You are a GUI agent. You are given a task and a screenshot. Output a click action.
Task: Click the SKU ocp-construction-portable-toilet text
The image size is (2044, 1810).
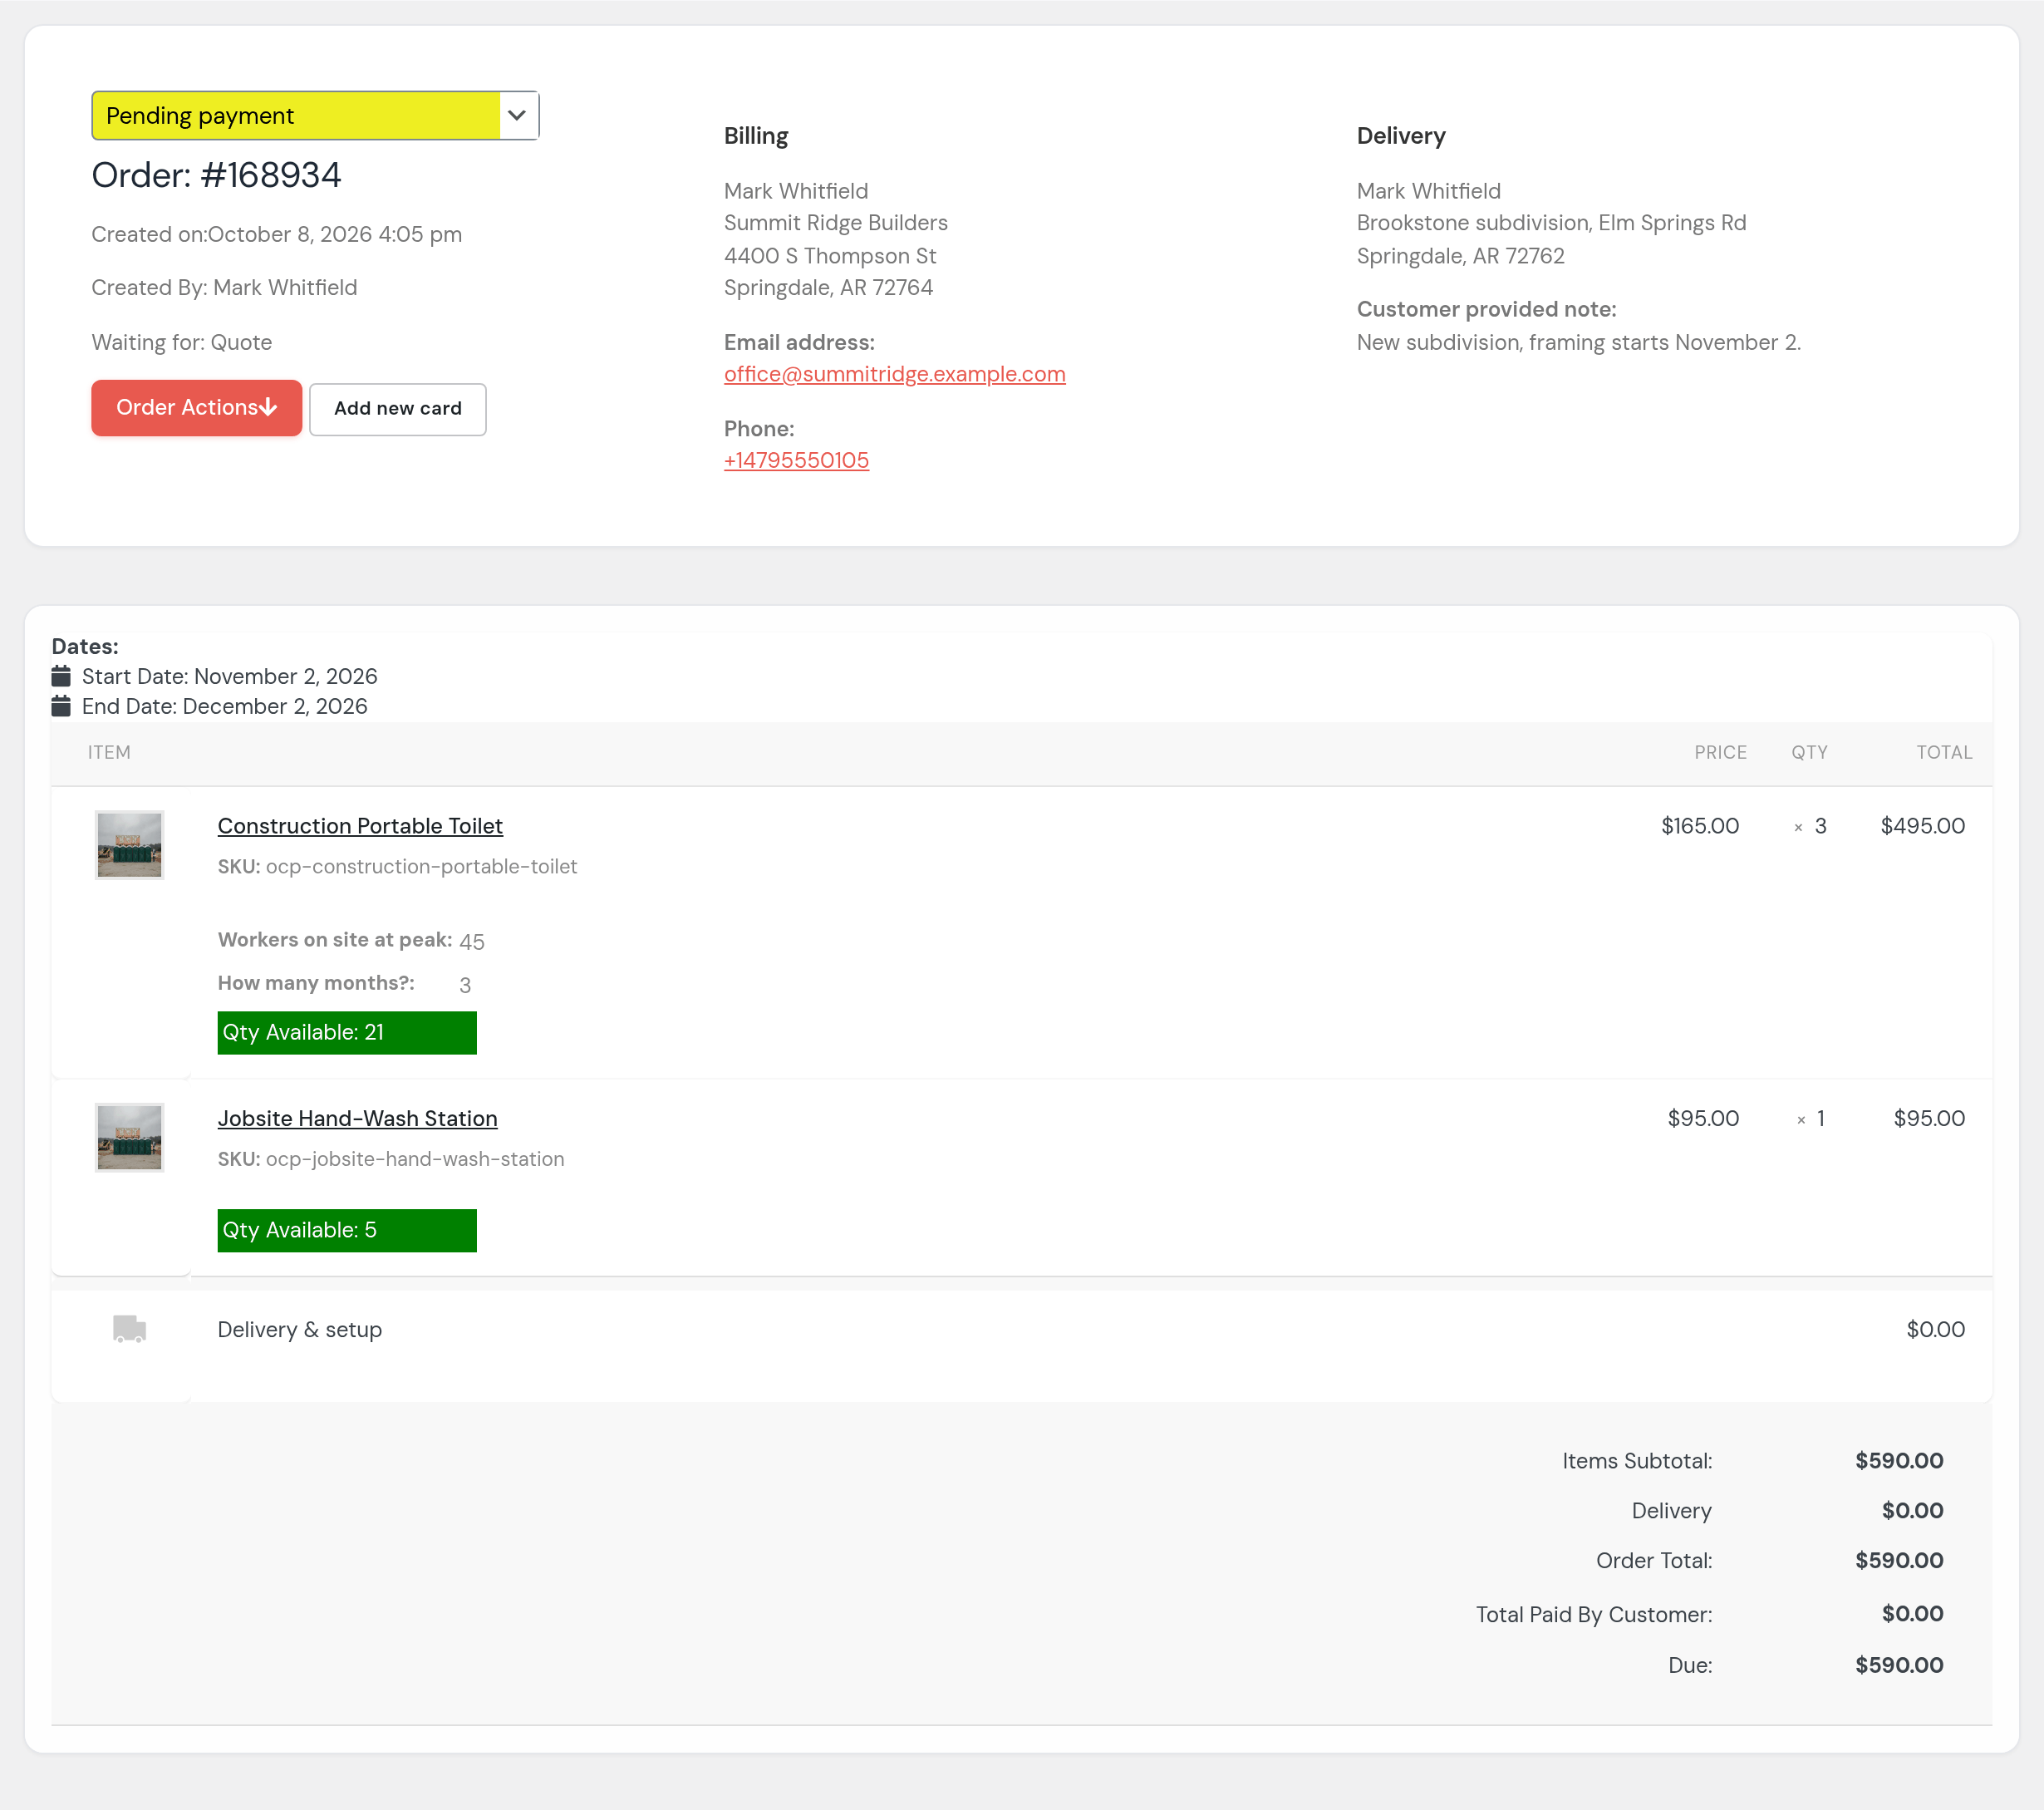397,867
